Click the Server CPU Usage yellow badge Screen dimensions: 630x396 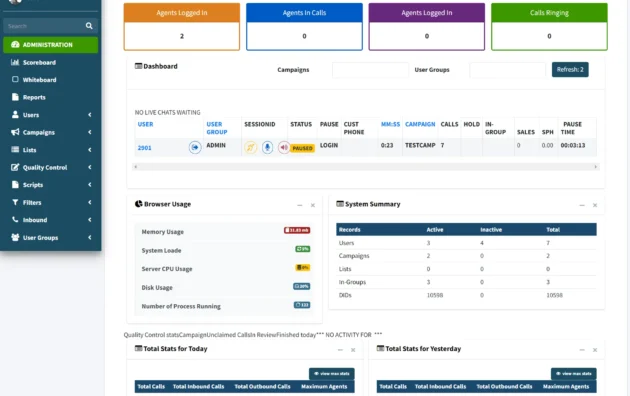[x=303, y=267]
